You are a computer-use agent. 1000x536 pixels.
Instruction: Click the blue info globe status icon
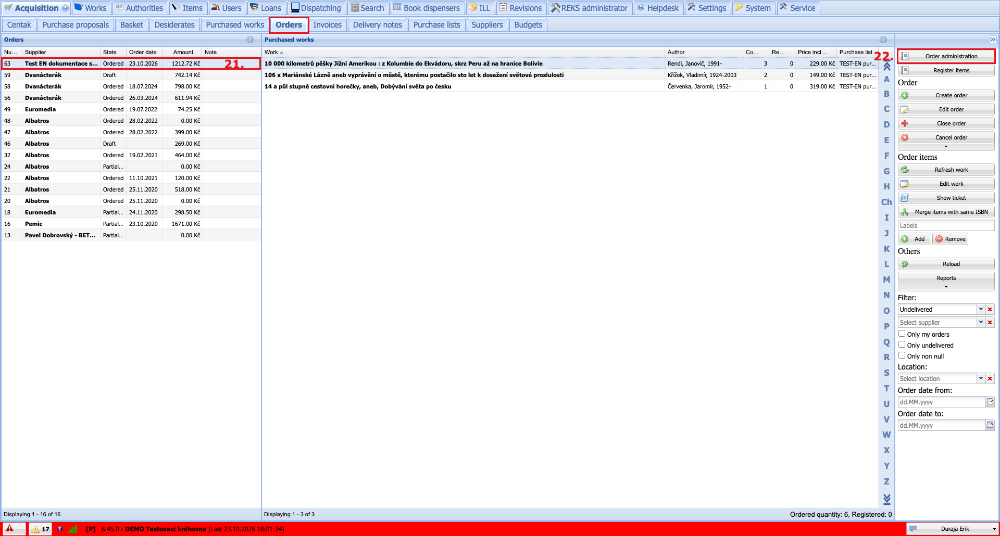click(x=61, y=528)
